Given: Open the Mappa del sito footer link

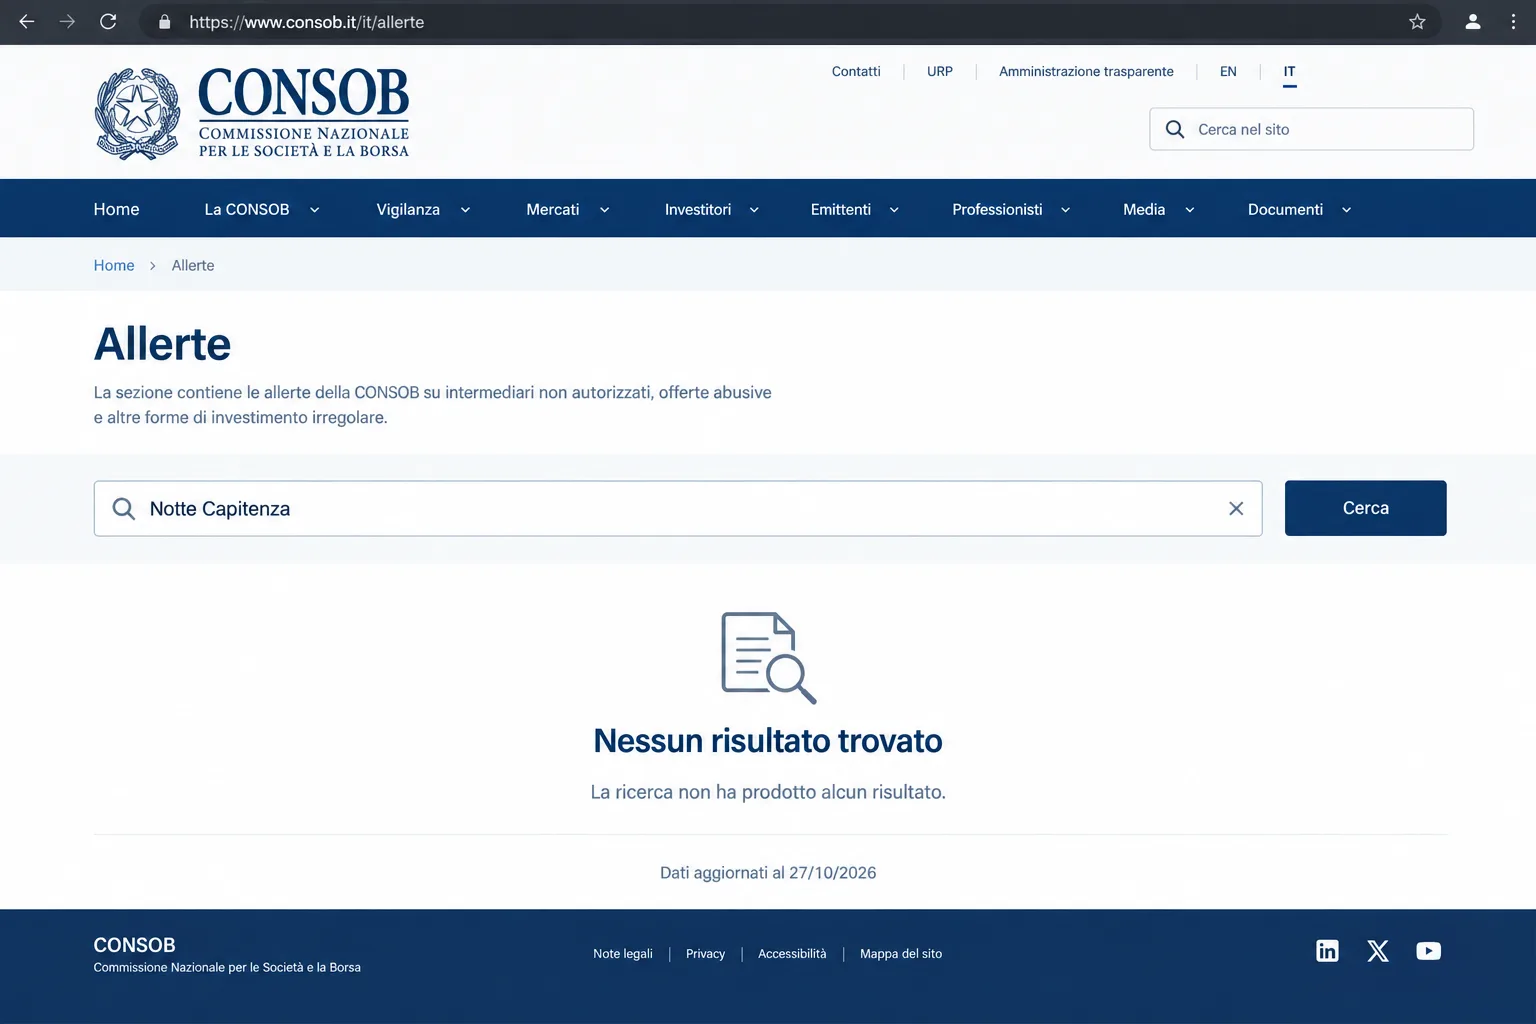Looking at the screenshot, I should [901, 953].
